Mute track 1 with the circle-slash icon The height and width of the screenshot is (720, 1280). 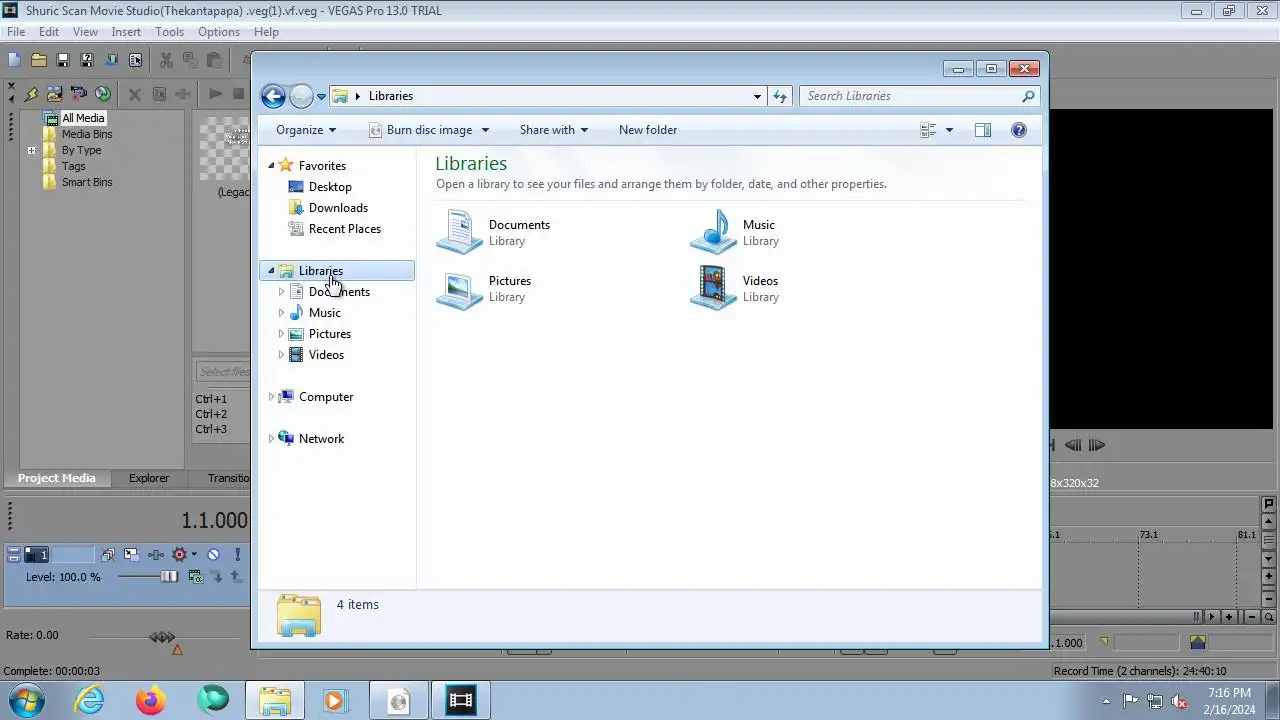pos(213,554)
